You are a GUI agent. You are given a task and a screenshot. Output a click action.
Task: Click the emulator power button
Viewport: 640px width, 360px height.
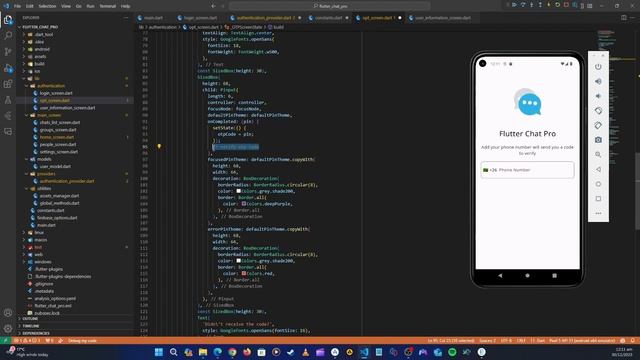tap(598, 67)
